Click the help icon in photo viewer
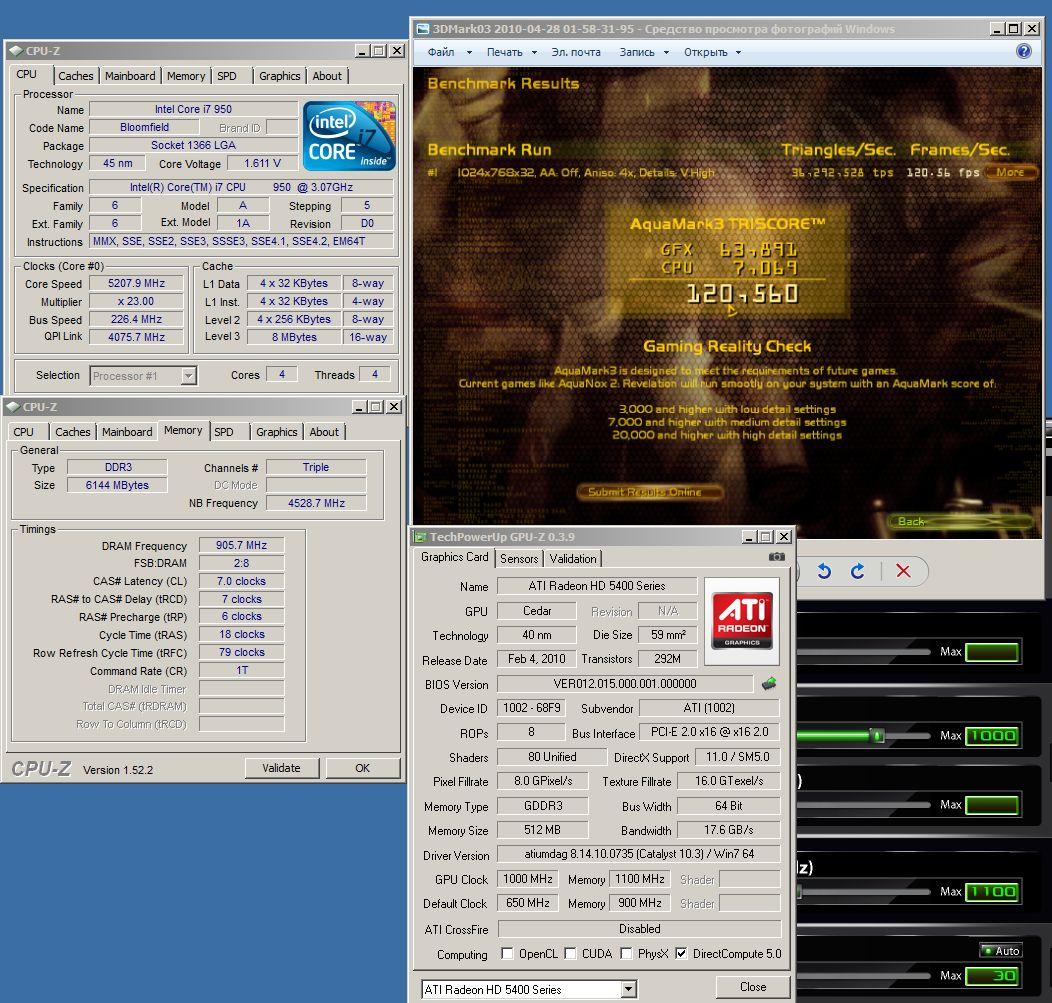Viewport: 1052px width, 1003px height. click(1024, 51)
